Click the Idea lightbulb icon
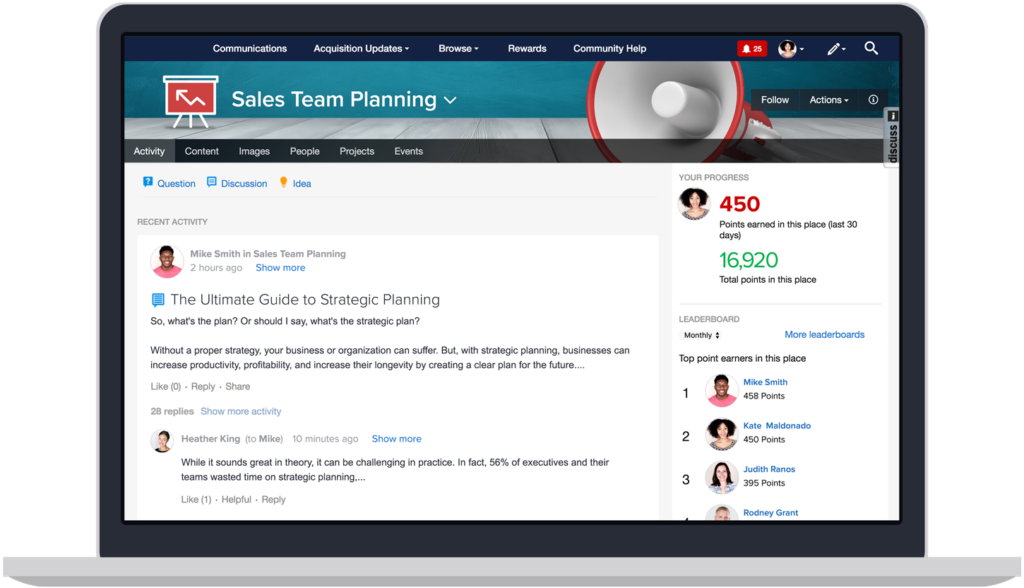1024x588 pixels. click(283, 182)
